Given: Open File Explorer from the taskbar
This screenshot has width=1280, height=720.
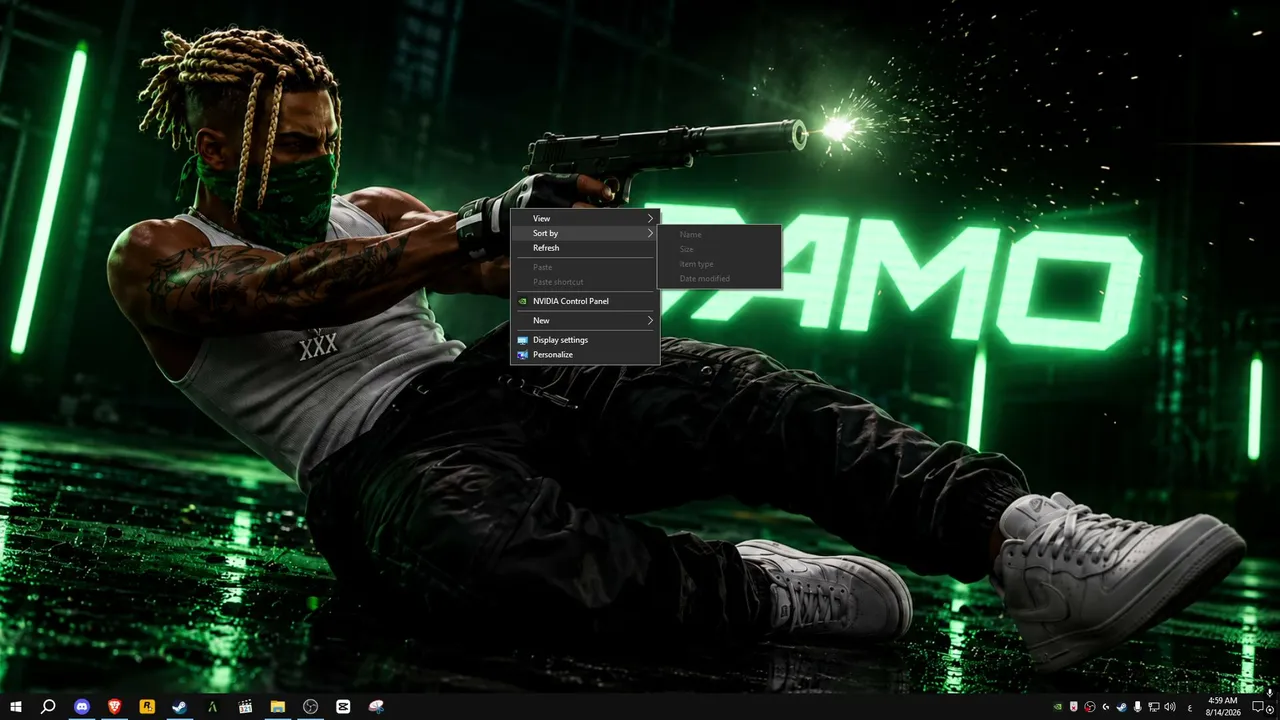Looking at the screenshot, I should 278,706.
